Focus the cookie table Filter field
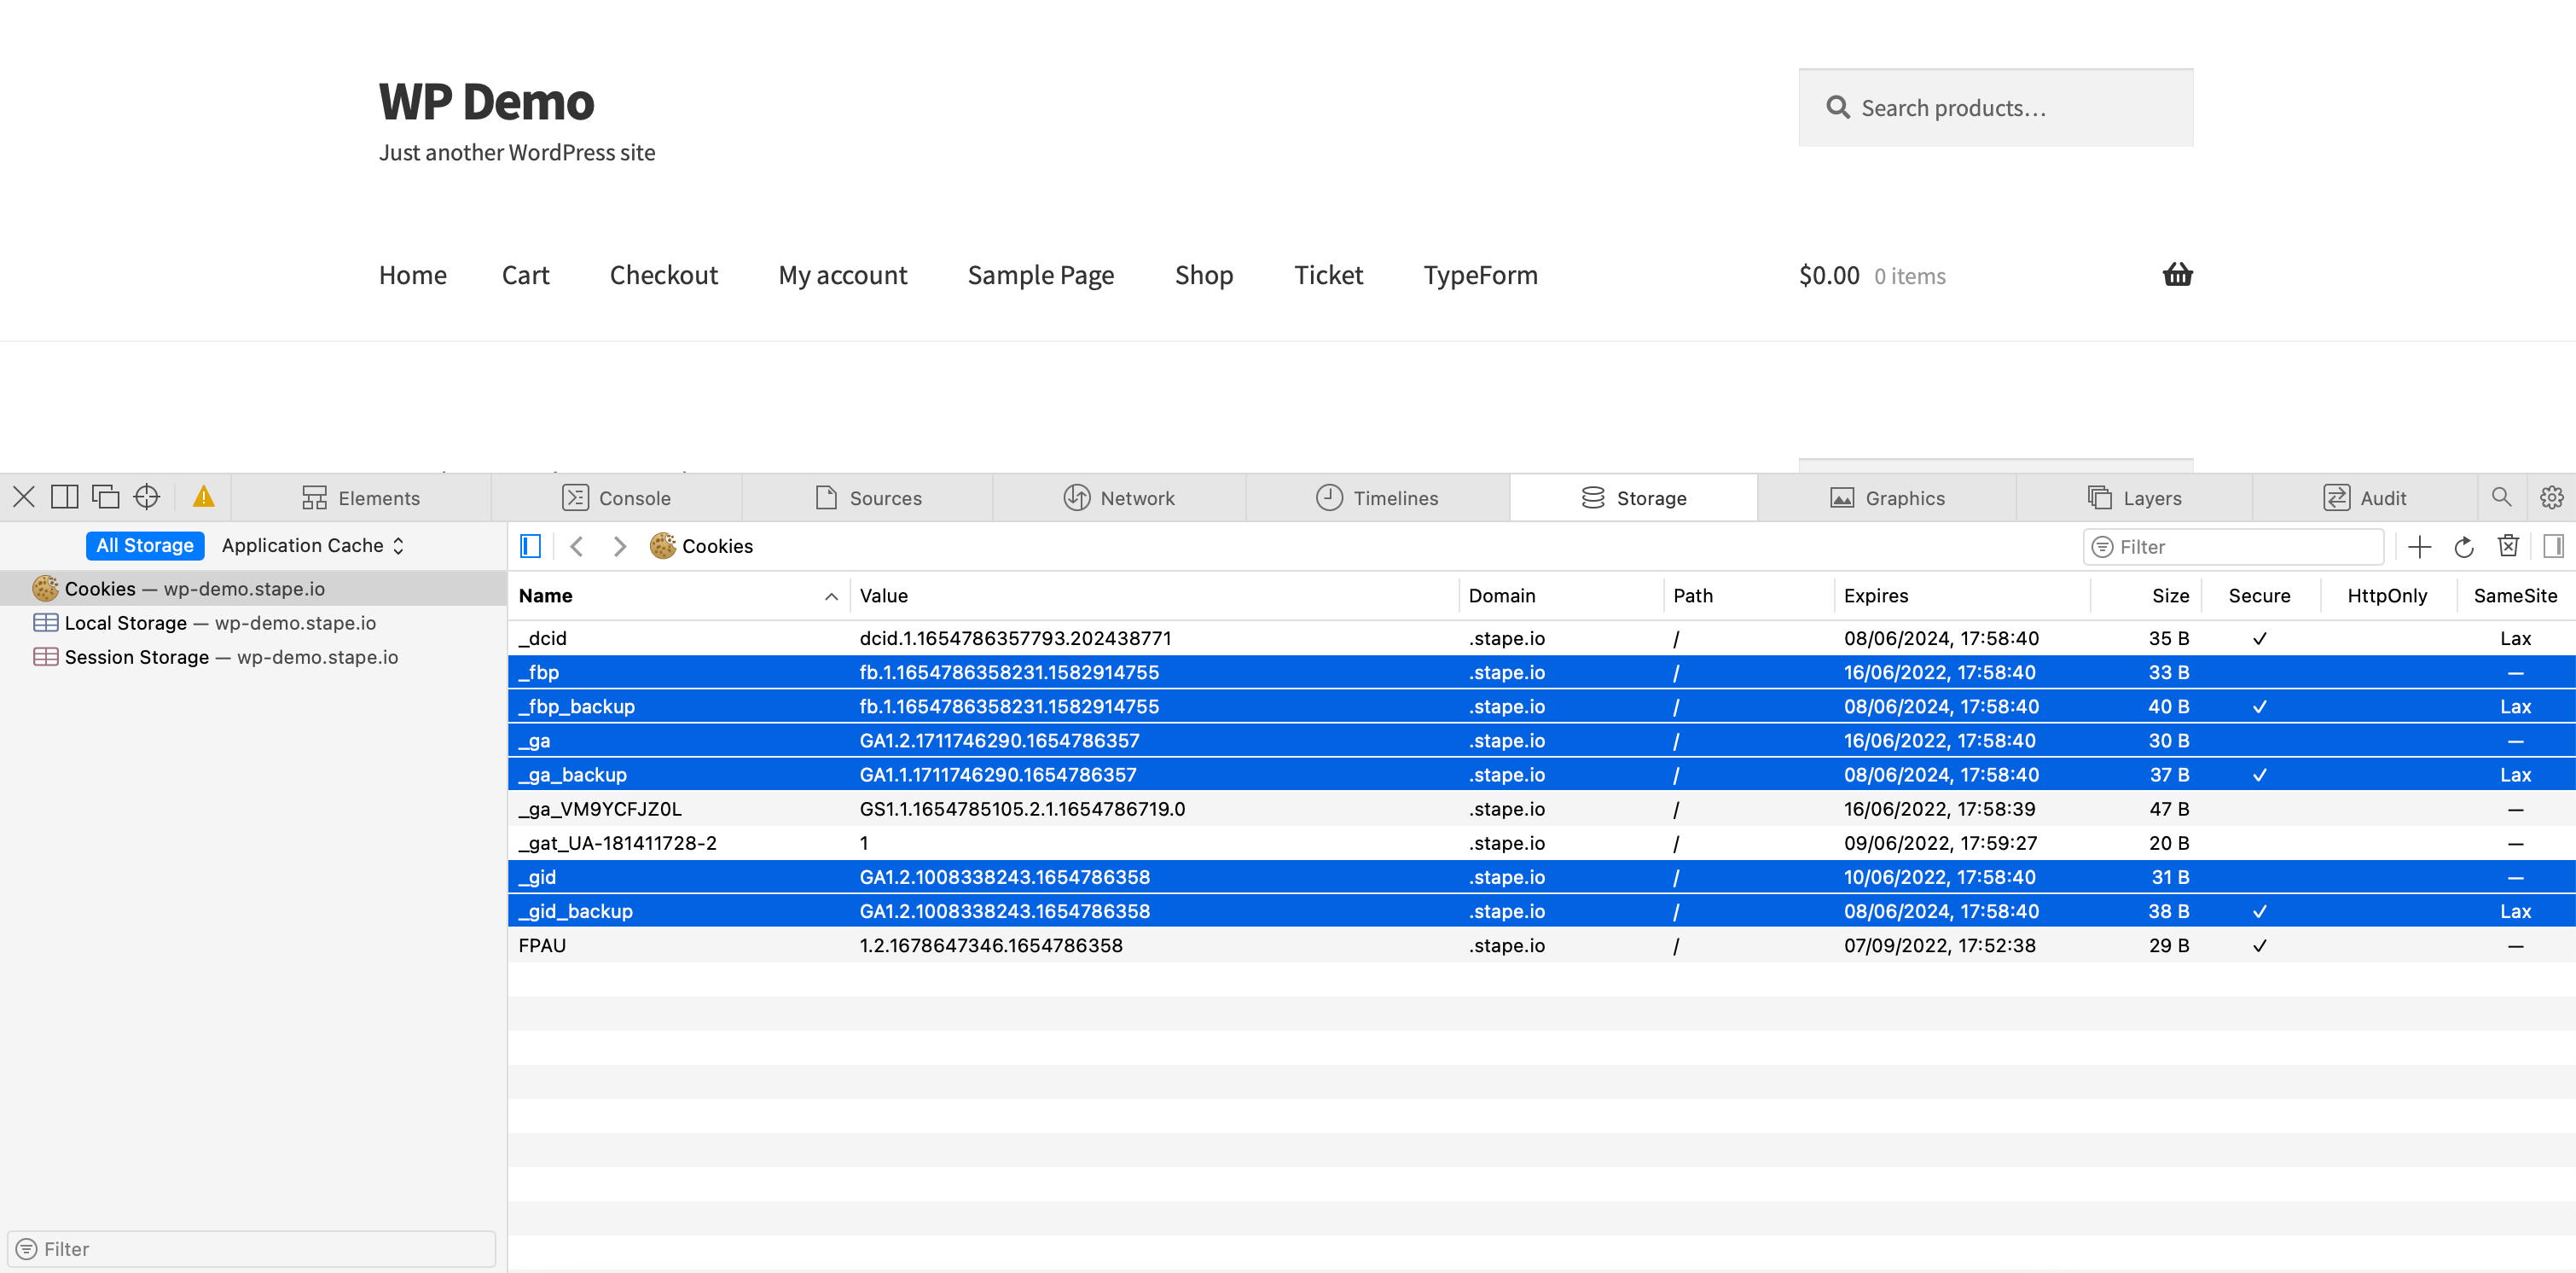Screen dimensions: 2576x1273 2234,547
